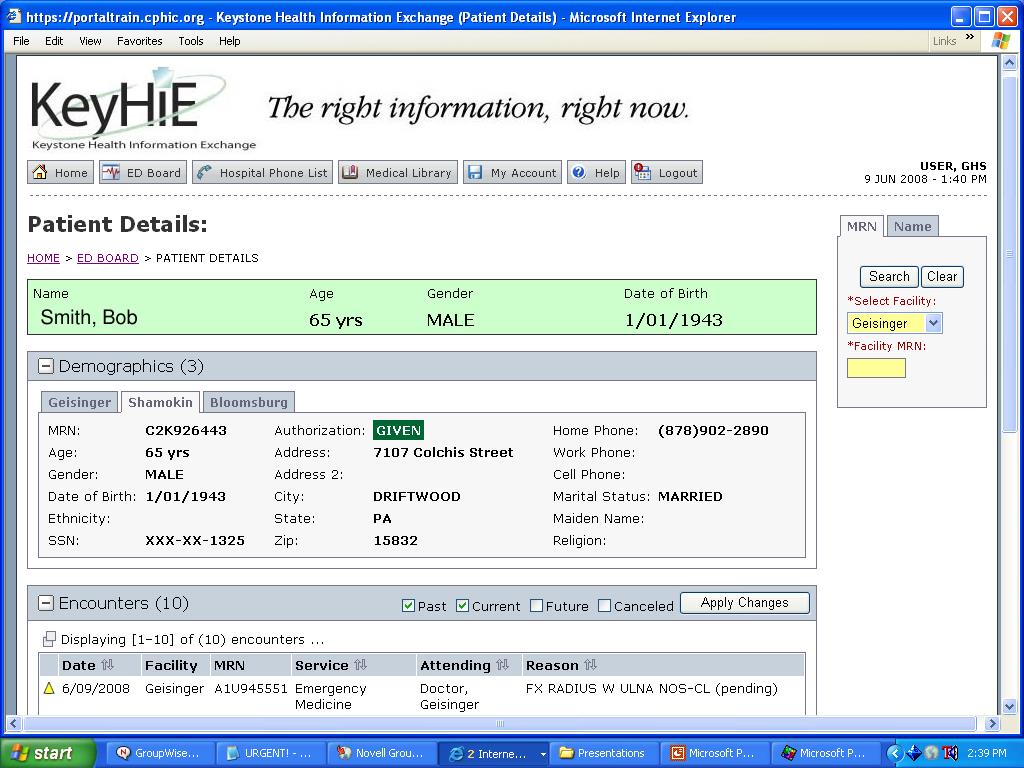1024x768 pixels.
Task: Click the horizontal scrollbar thumb
Action: (x=500, y=724)
